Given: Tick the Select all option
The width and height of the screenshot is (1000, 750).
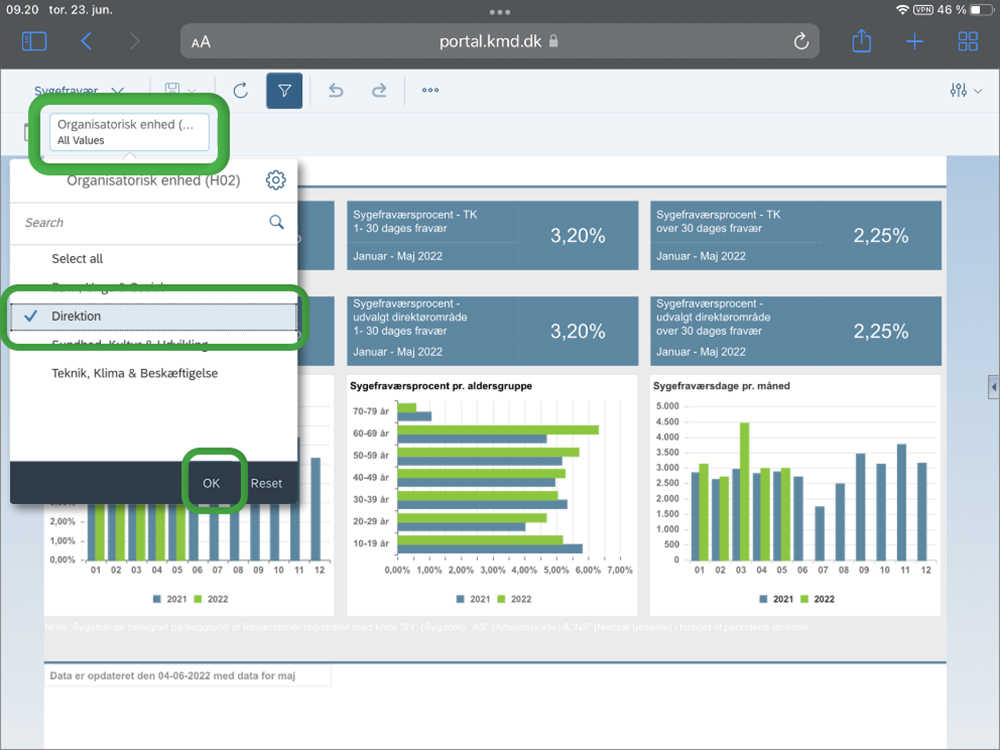Looking at the screenshot, I should coord(77,259).
